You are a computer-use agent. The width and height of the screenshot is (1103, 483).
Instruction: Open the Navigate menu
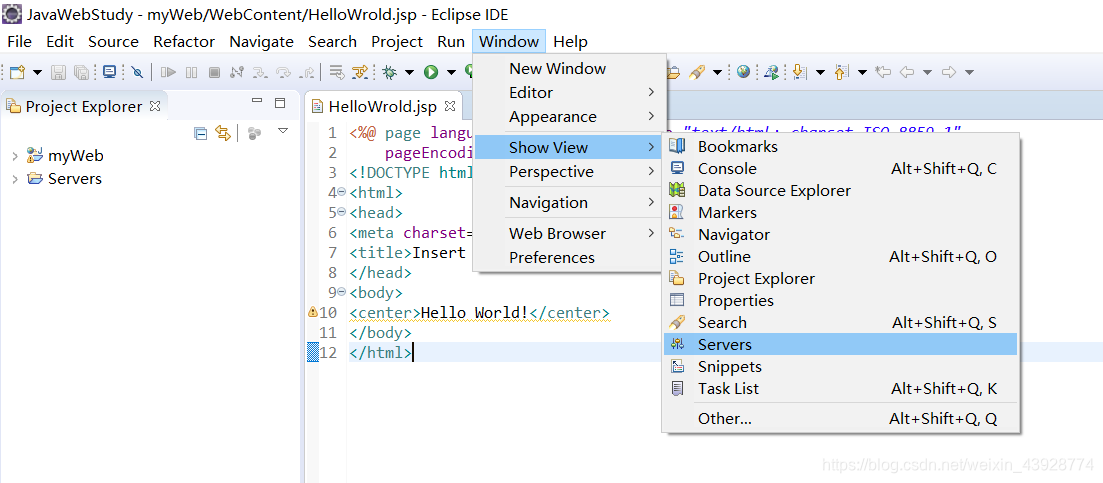coord(262,41)
